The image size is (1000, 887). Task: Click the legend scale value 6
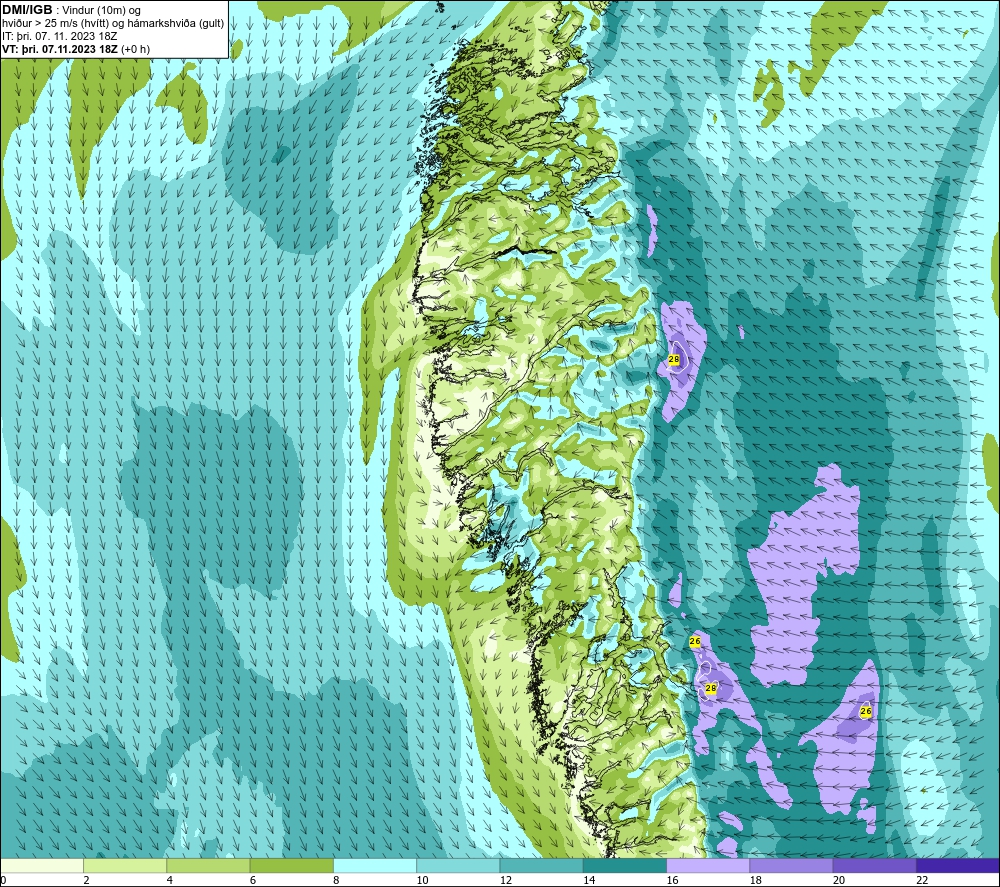[253, 880]
